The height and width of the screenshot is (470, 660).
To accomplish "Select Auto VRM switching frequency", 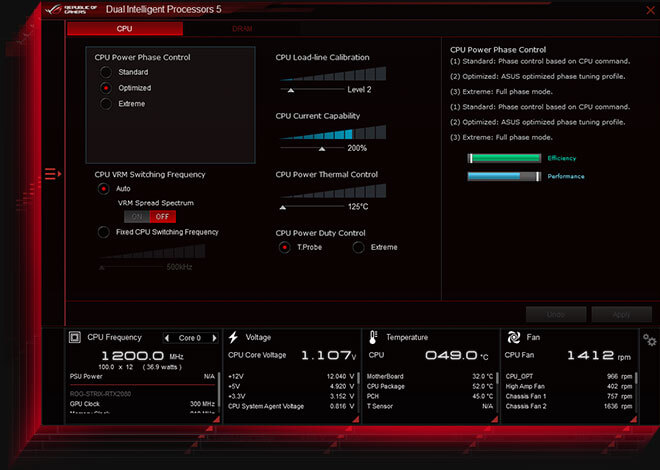I will (104, 189).
